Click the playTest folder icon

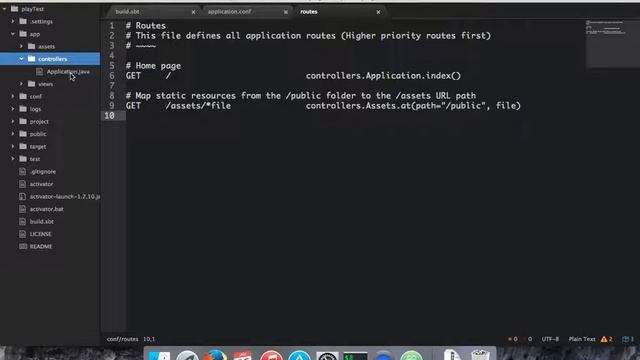click(15, 9)
